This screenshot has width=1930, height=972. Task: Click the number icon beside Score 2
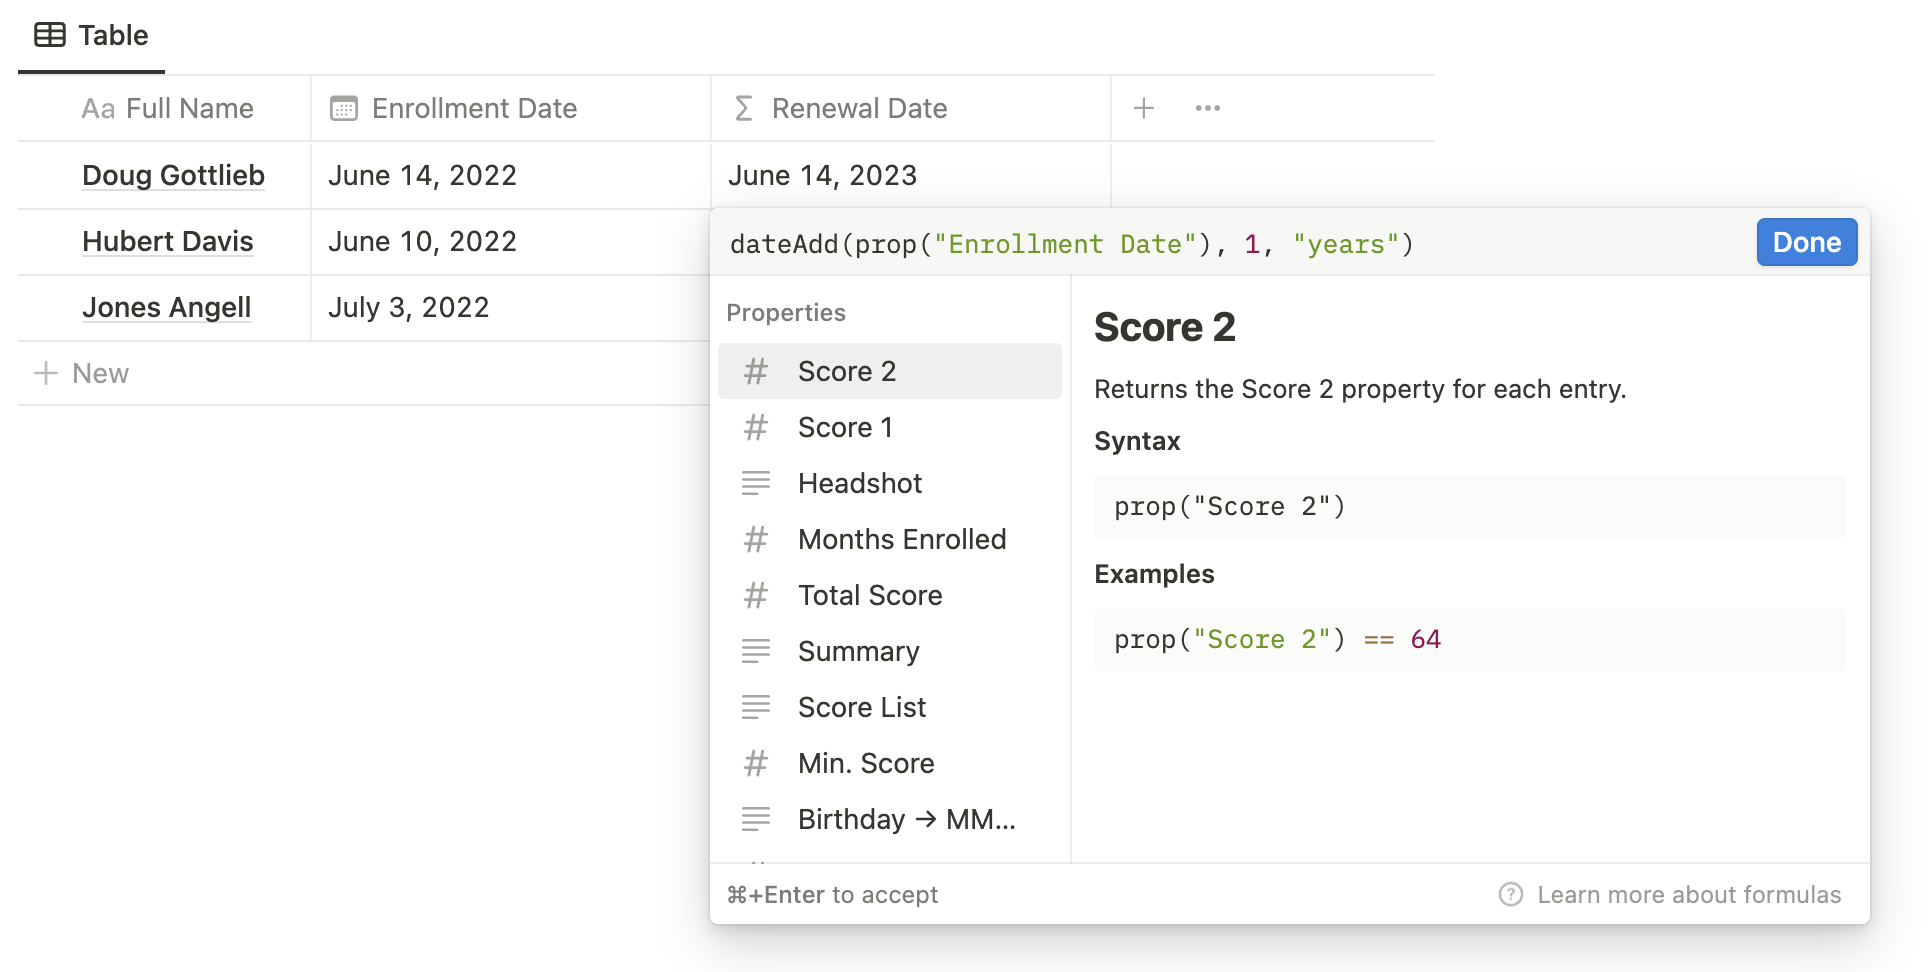click(x=757, y=370)
